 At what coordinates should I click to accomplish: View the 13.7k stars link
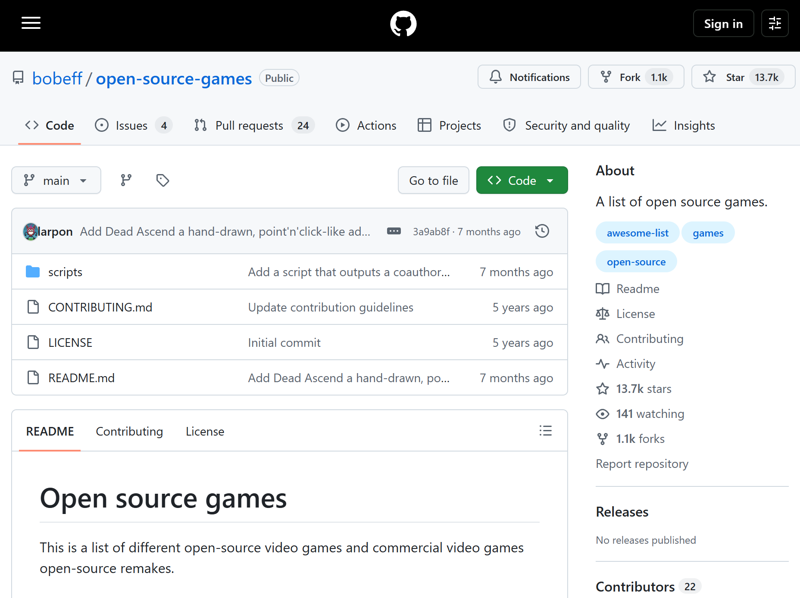(x=633, y=389)
